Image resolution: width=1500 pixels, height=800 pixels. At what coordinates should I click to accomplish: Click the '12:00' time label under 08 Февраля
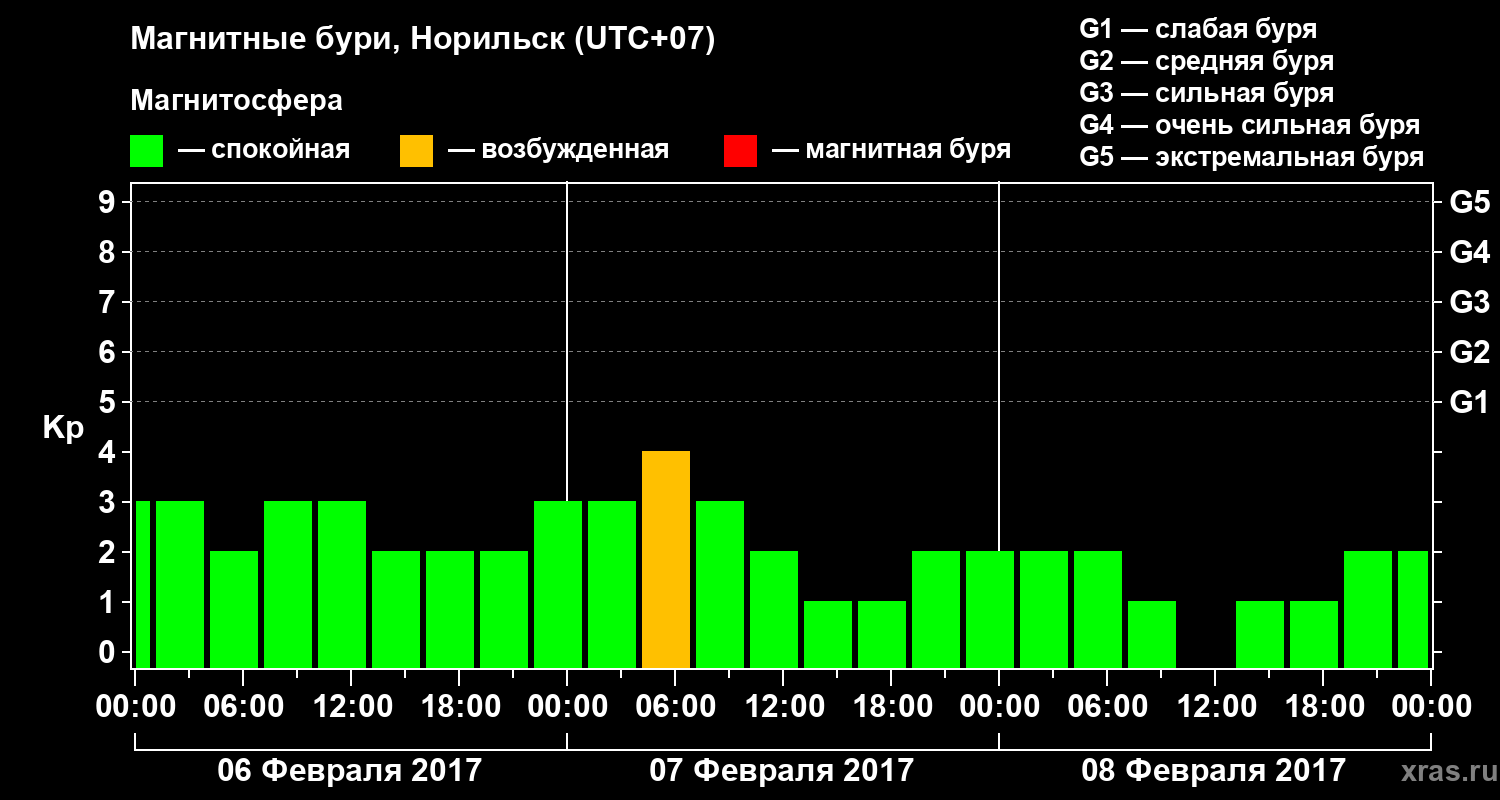(1215, 707)
